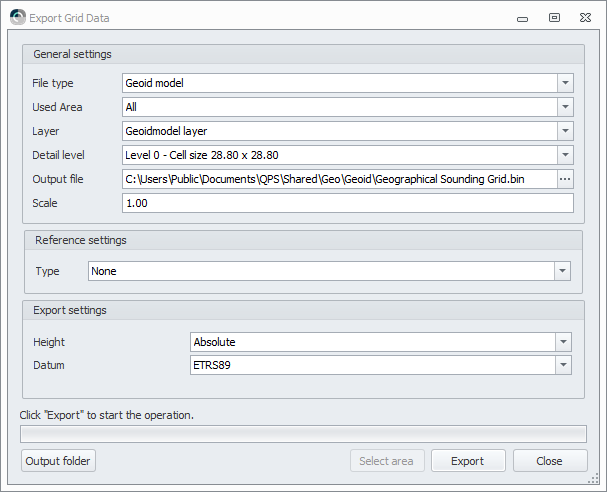Click the Close button at bottom
This screenshot has width=607, height=492.
click(549, 461)
